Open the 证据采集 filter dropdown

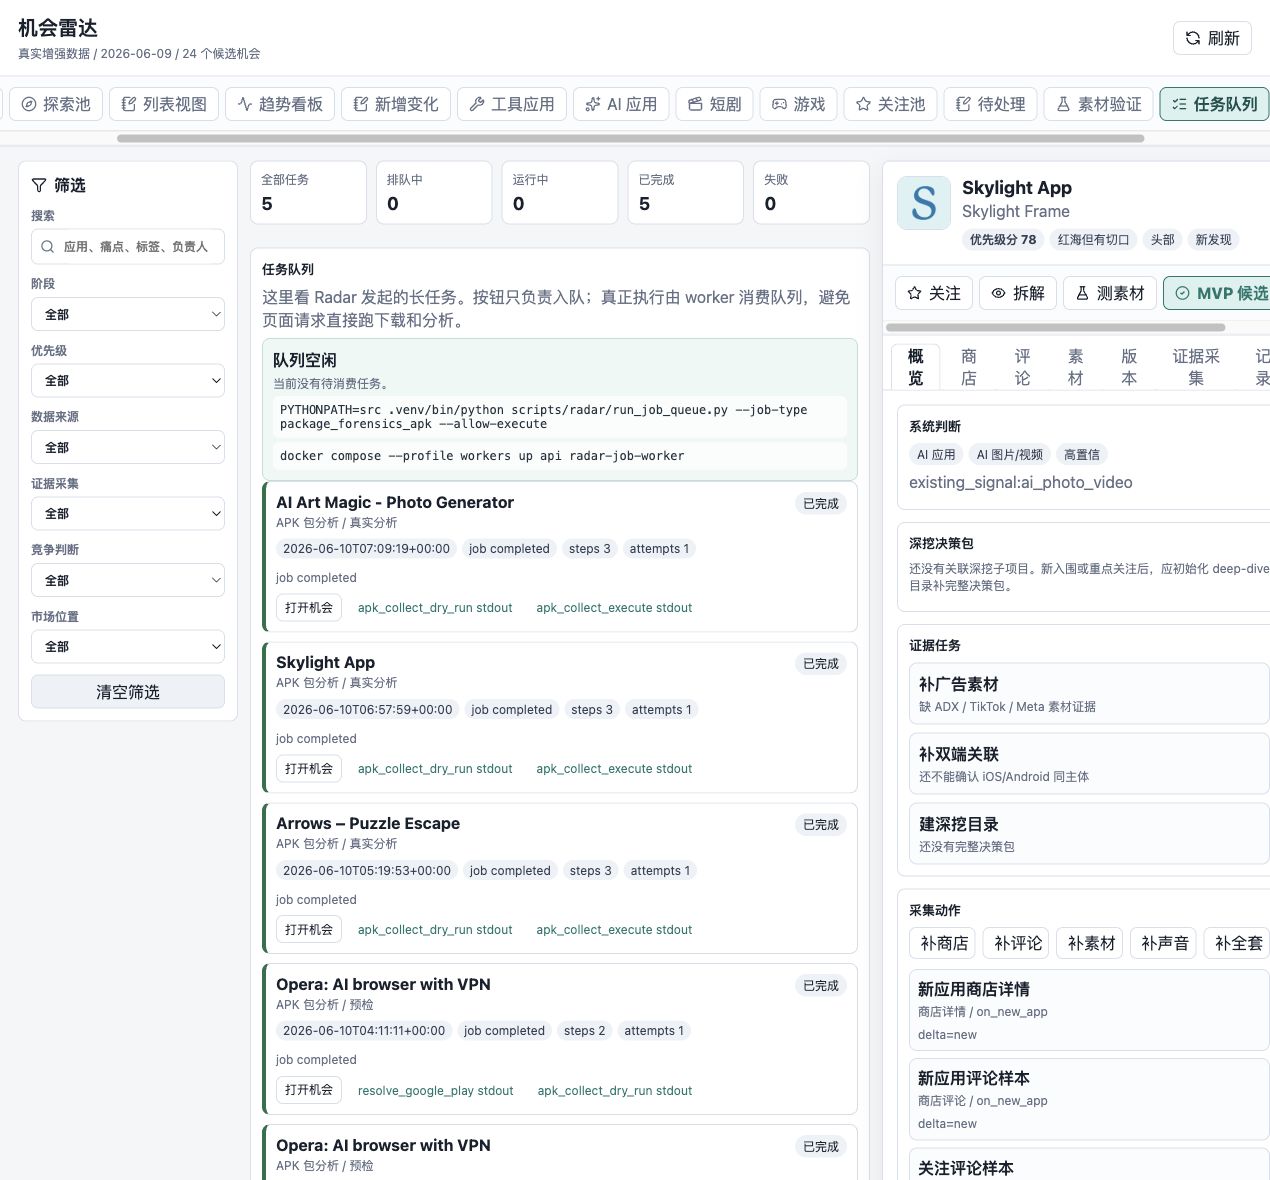click(128, 514)
